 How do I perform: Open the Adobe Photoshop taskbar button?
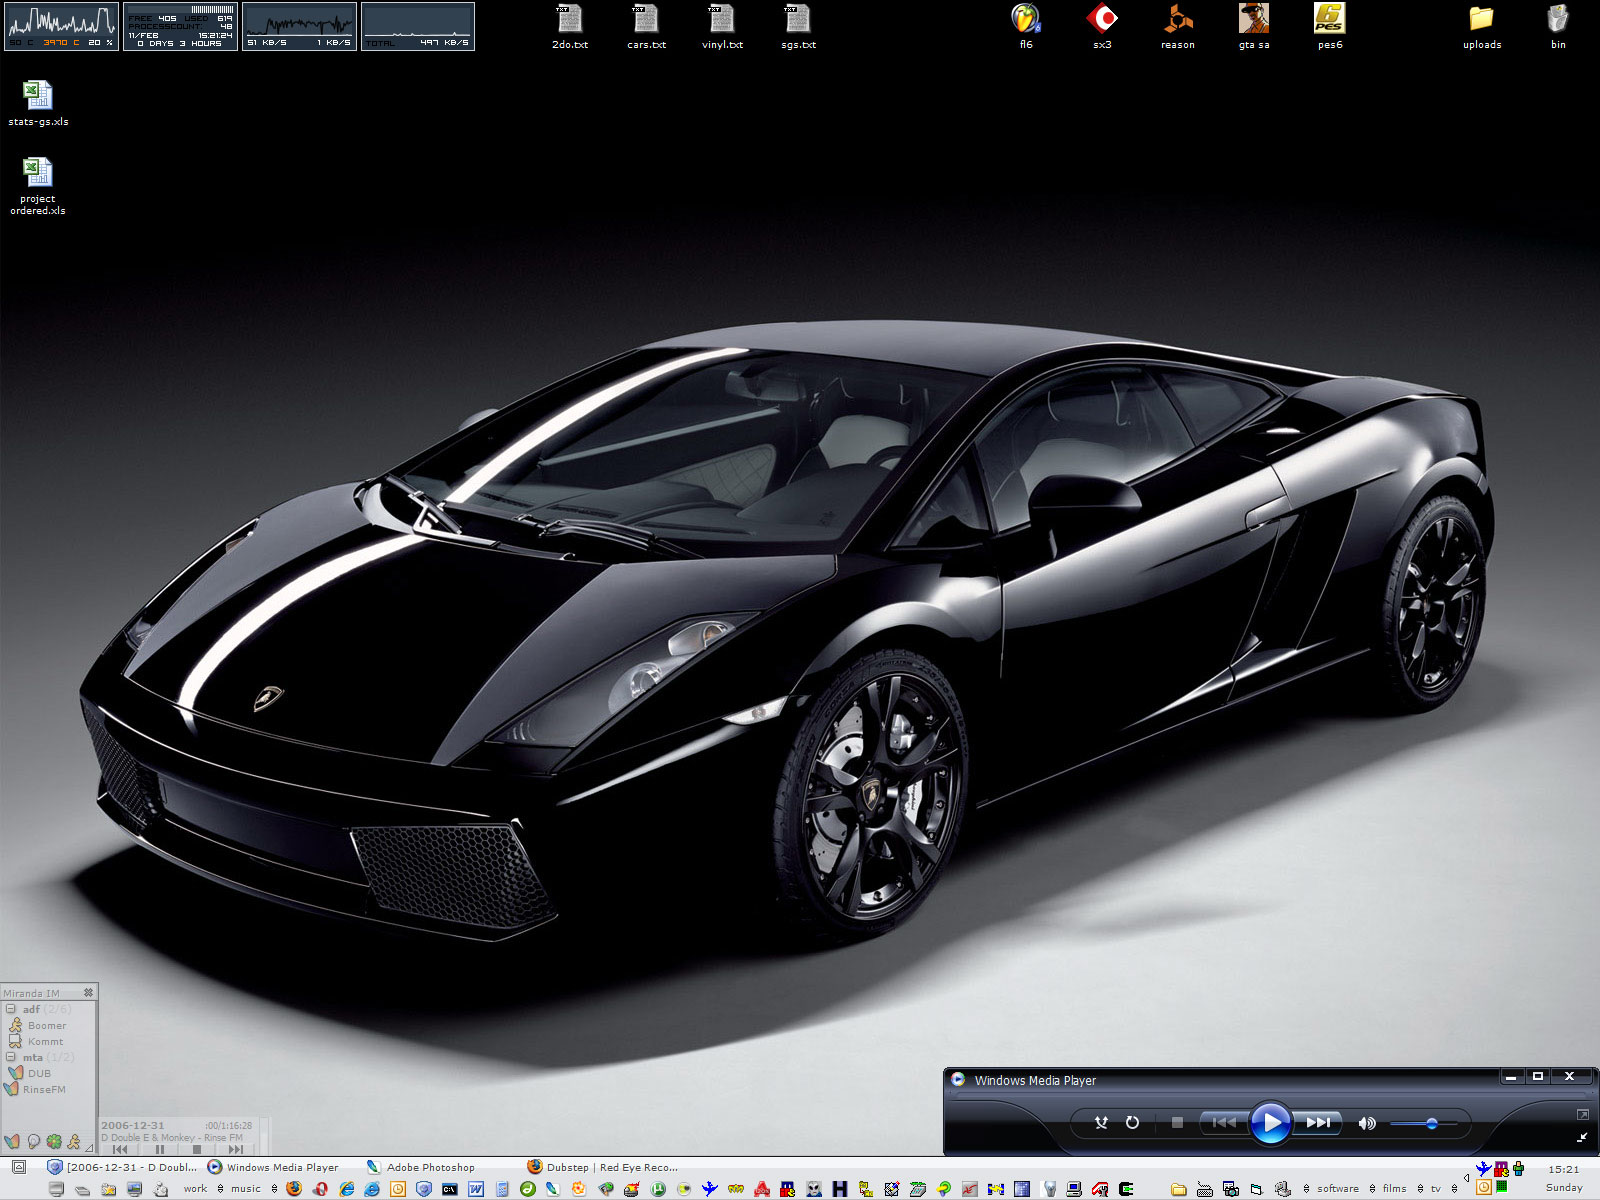point(430,1167)
